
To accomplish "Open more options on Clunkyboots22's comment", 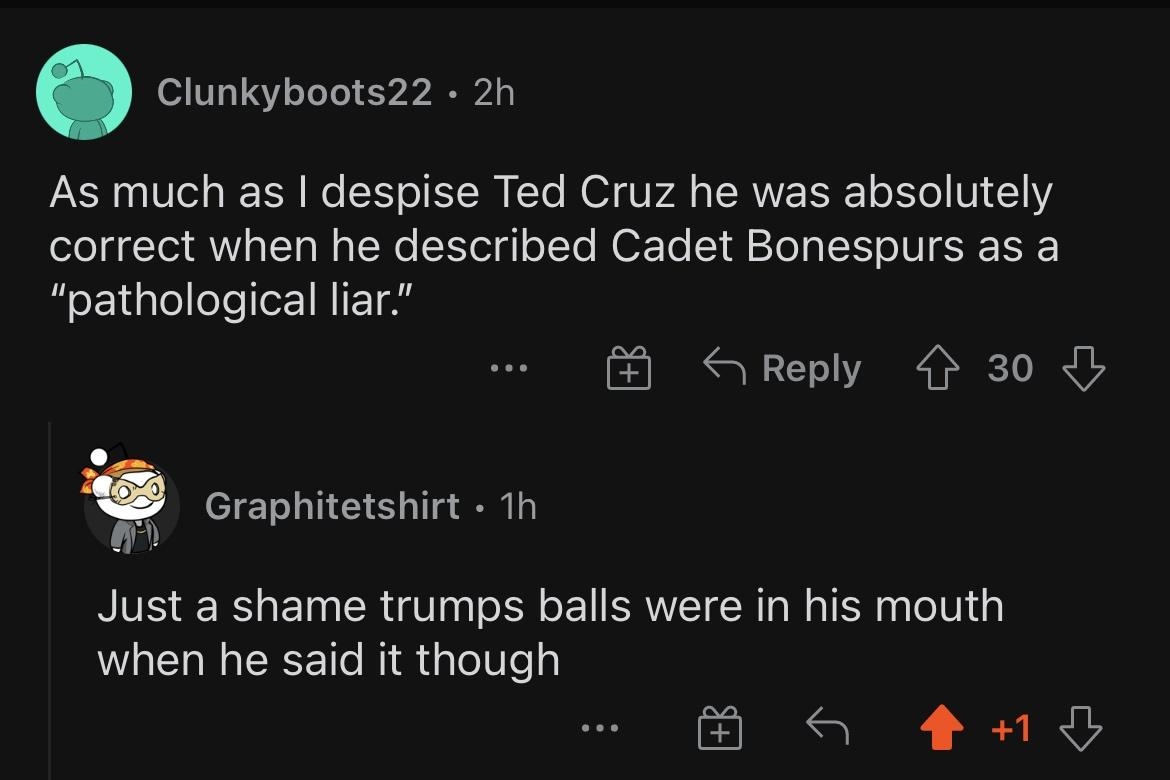I will 508,369.
